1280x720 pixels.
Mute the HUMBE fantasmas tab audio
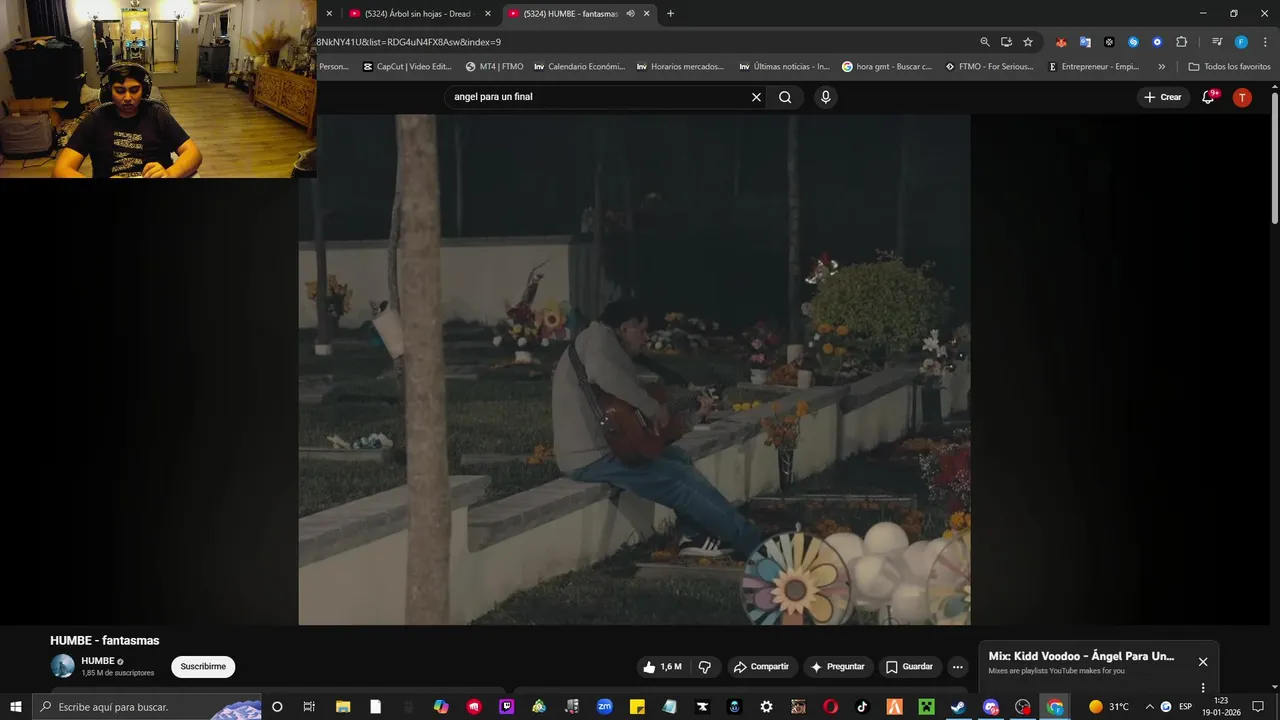click(x=630, y=14)
